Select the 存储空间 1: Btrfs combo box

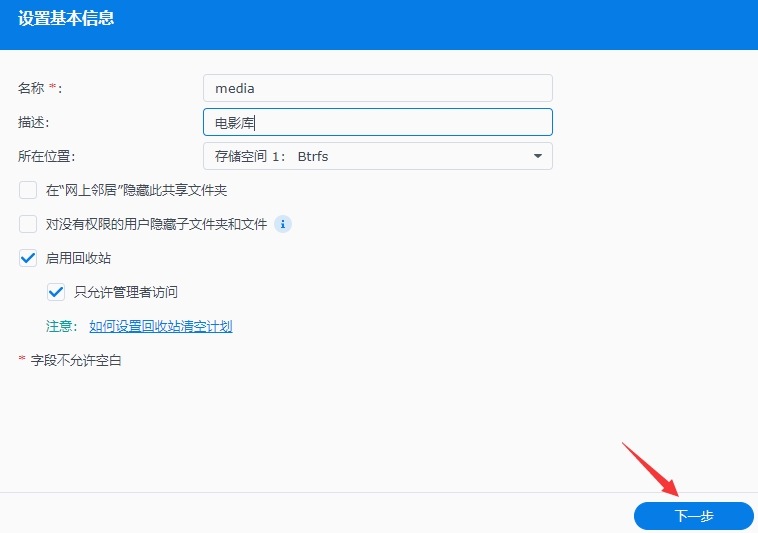377,156
